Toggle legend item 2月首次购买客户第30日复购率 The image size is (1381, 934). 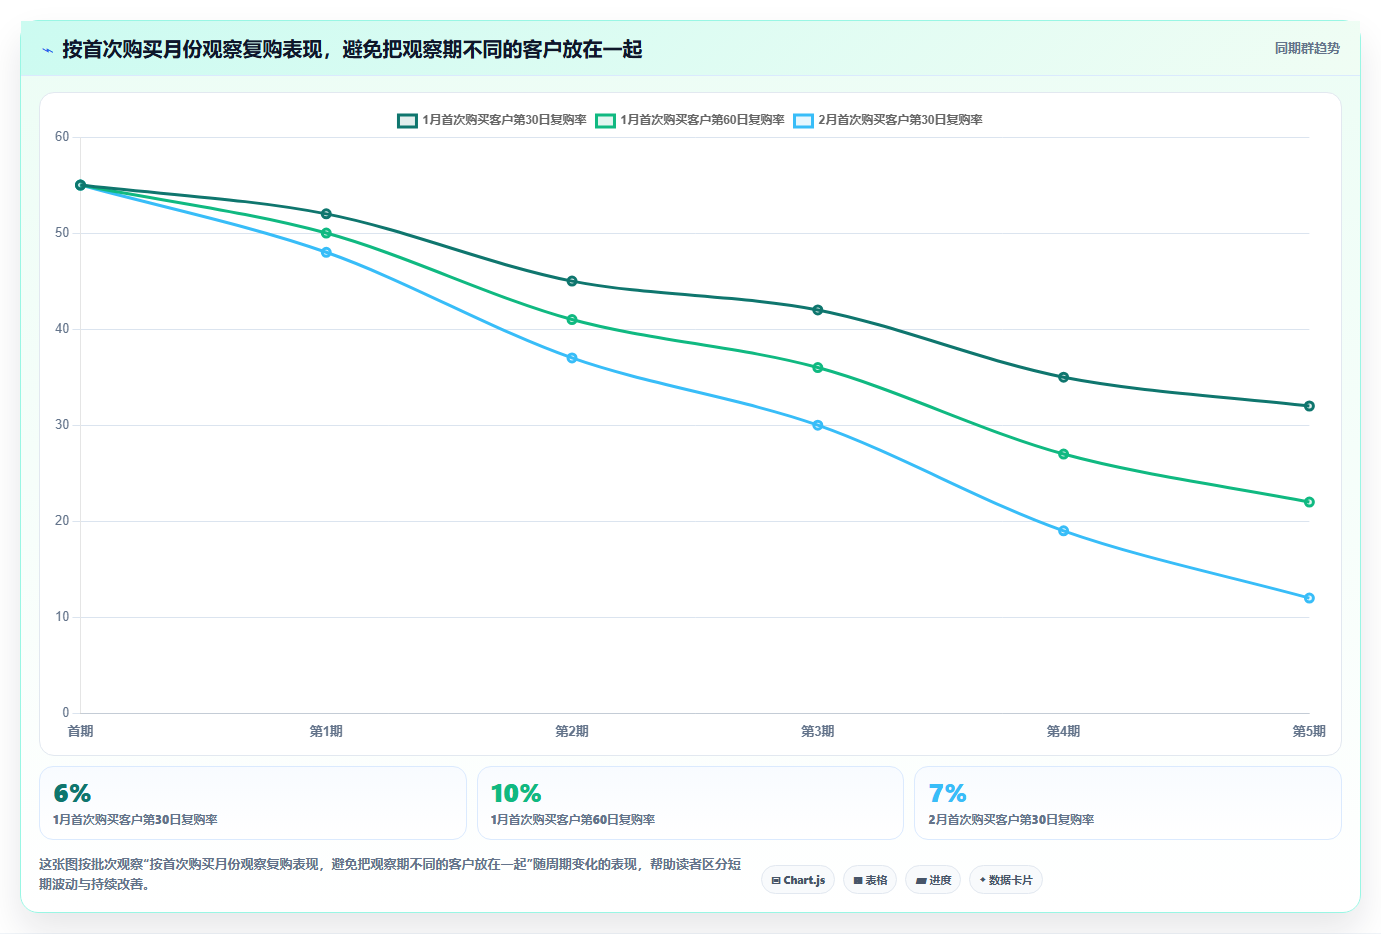[x=888, y=120]
